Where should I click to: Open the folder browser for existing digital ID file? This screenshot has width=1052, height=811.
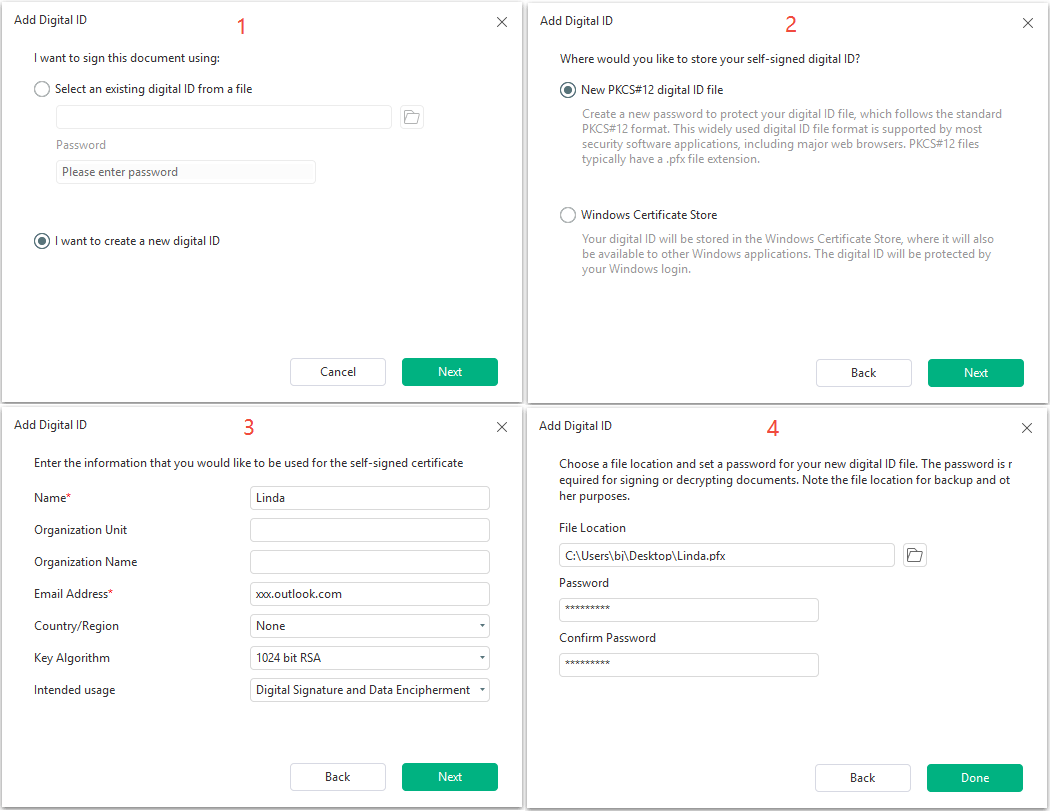[411, 117]
